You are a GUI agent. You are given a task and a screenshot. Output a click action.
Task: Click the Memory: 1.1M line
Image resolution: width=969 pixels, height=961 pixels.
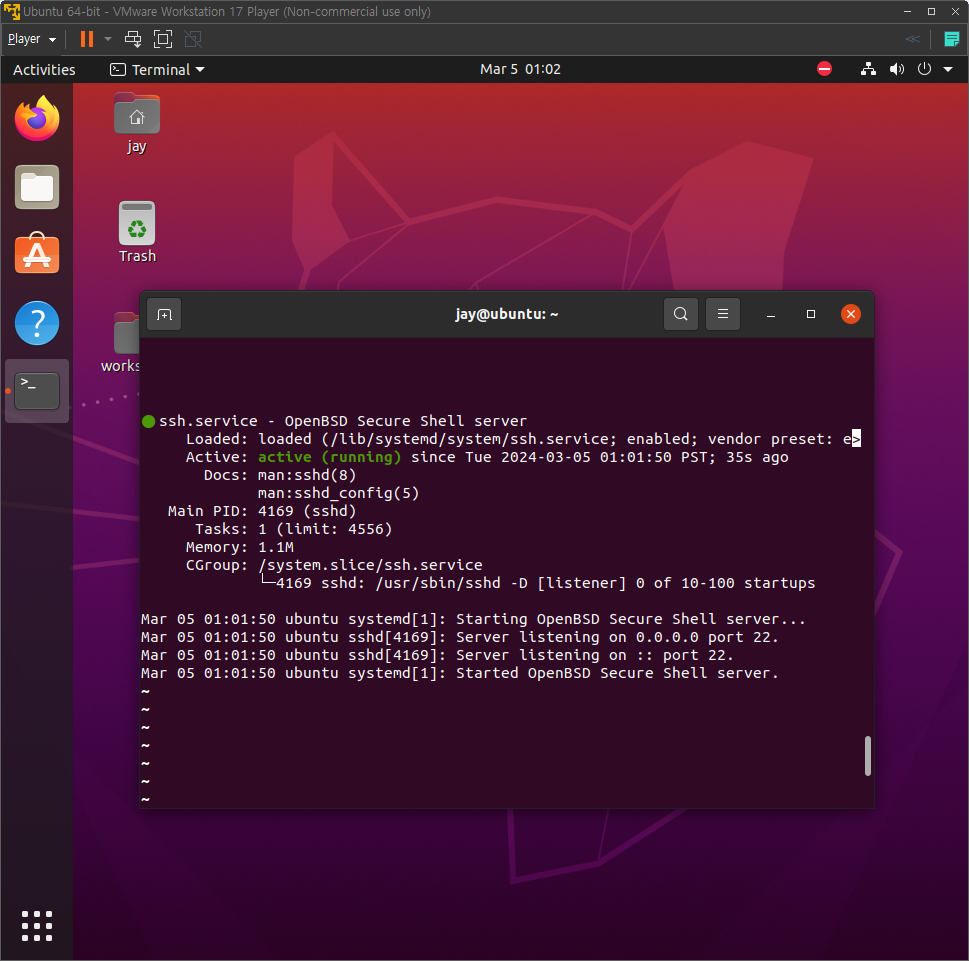240,547
